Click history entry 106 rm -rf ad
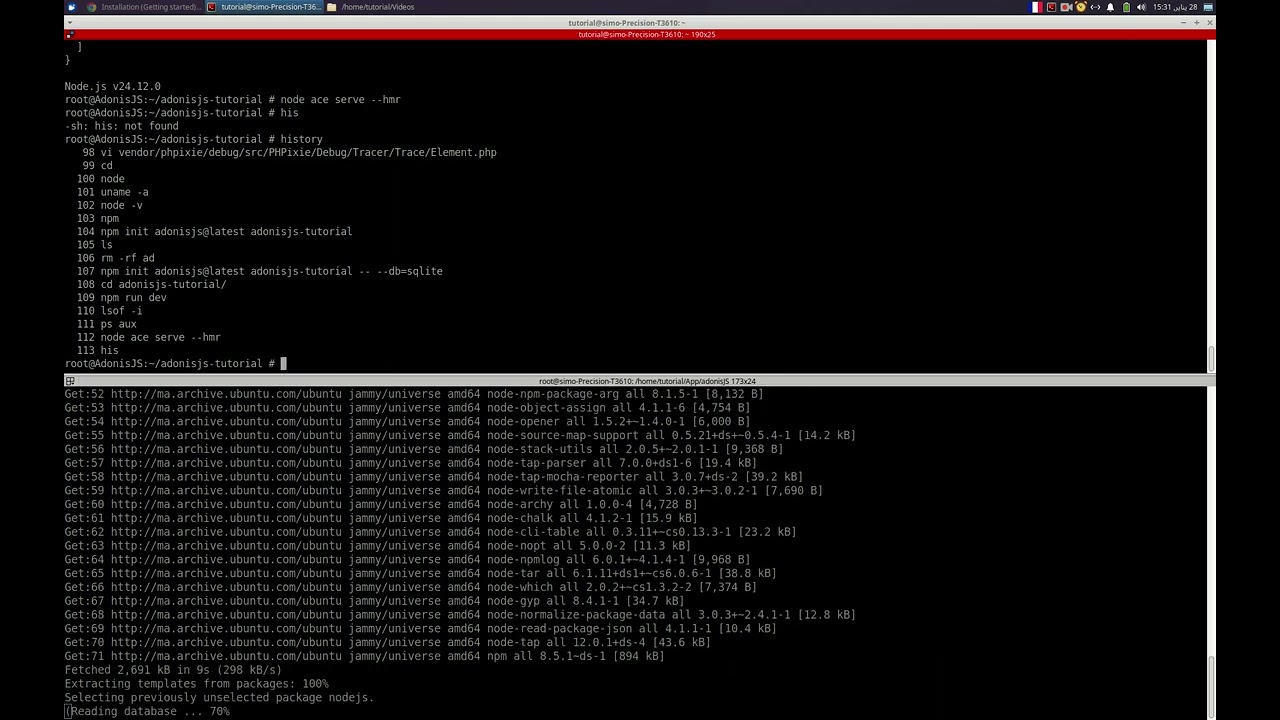 coord(115,258)
